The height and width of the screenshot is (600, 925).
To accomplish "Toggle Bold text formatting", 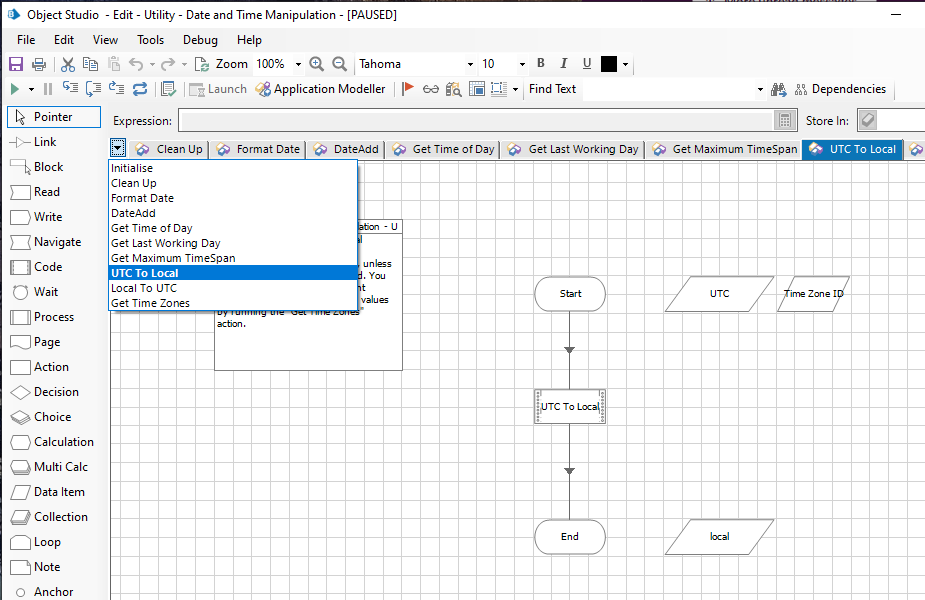I will click(541, 64).
